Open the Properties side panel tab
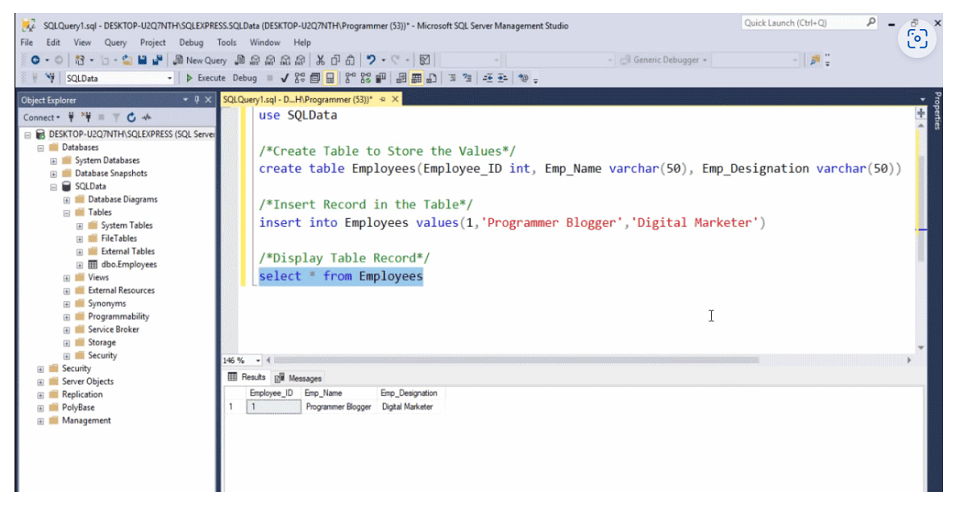960x508 pixels. [937, 111]
